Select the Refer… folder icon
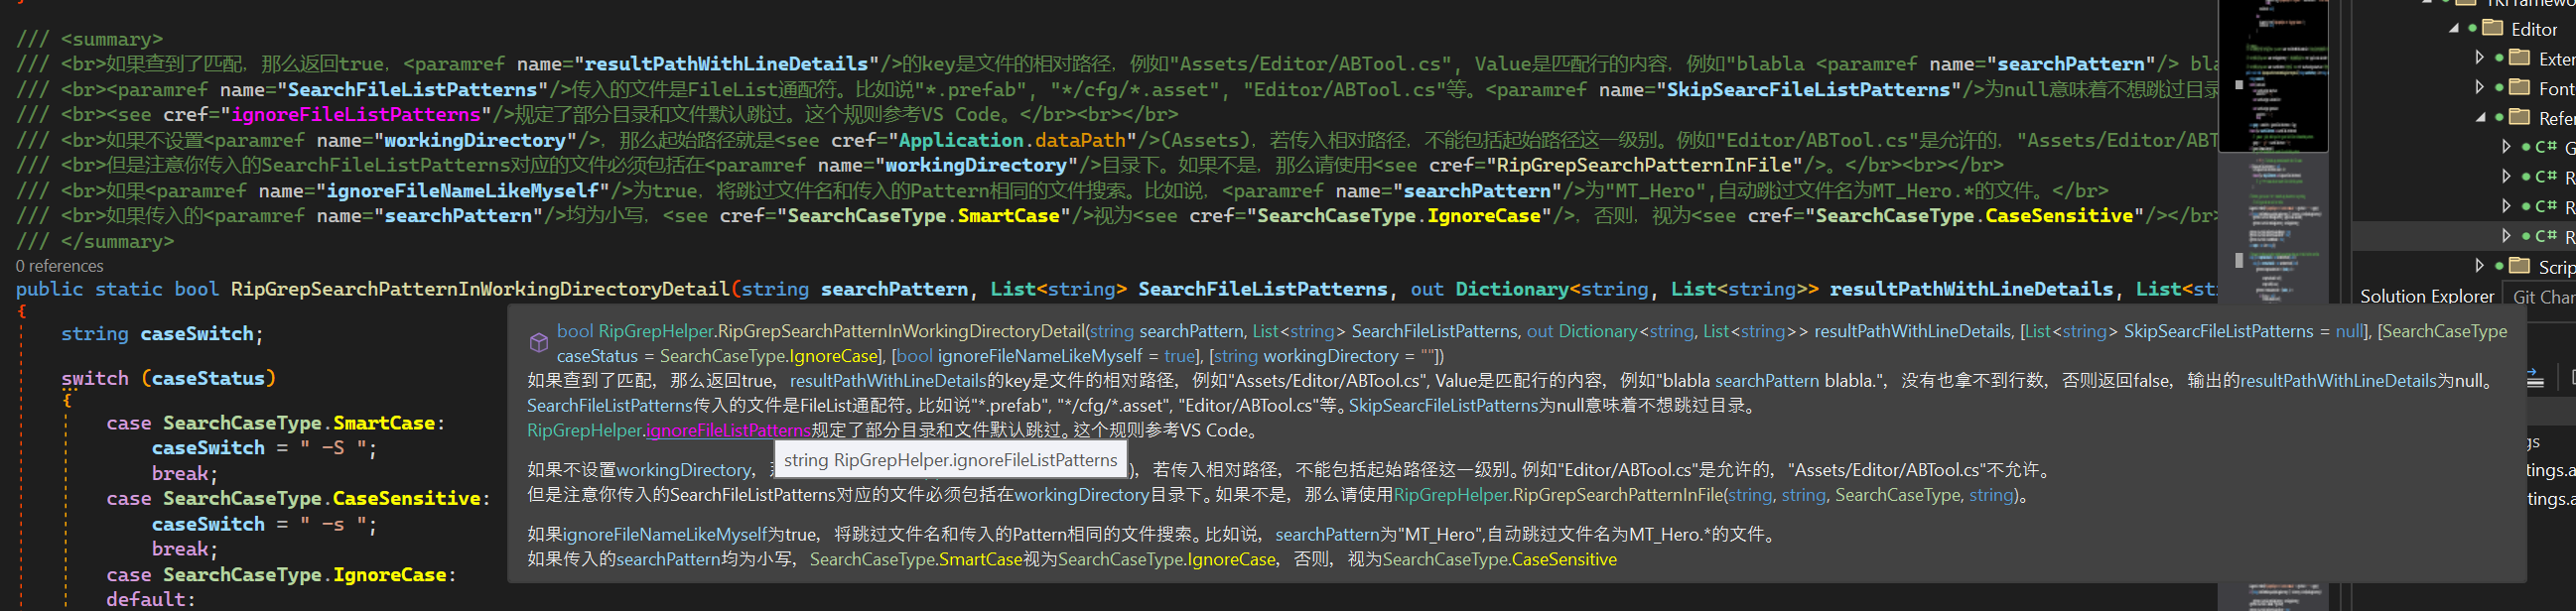The width and height of the screenshot is (2576, 611). tap(2519, 117)
